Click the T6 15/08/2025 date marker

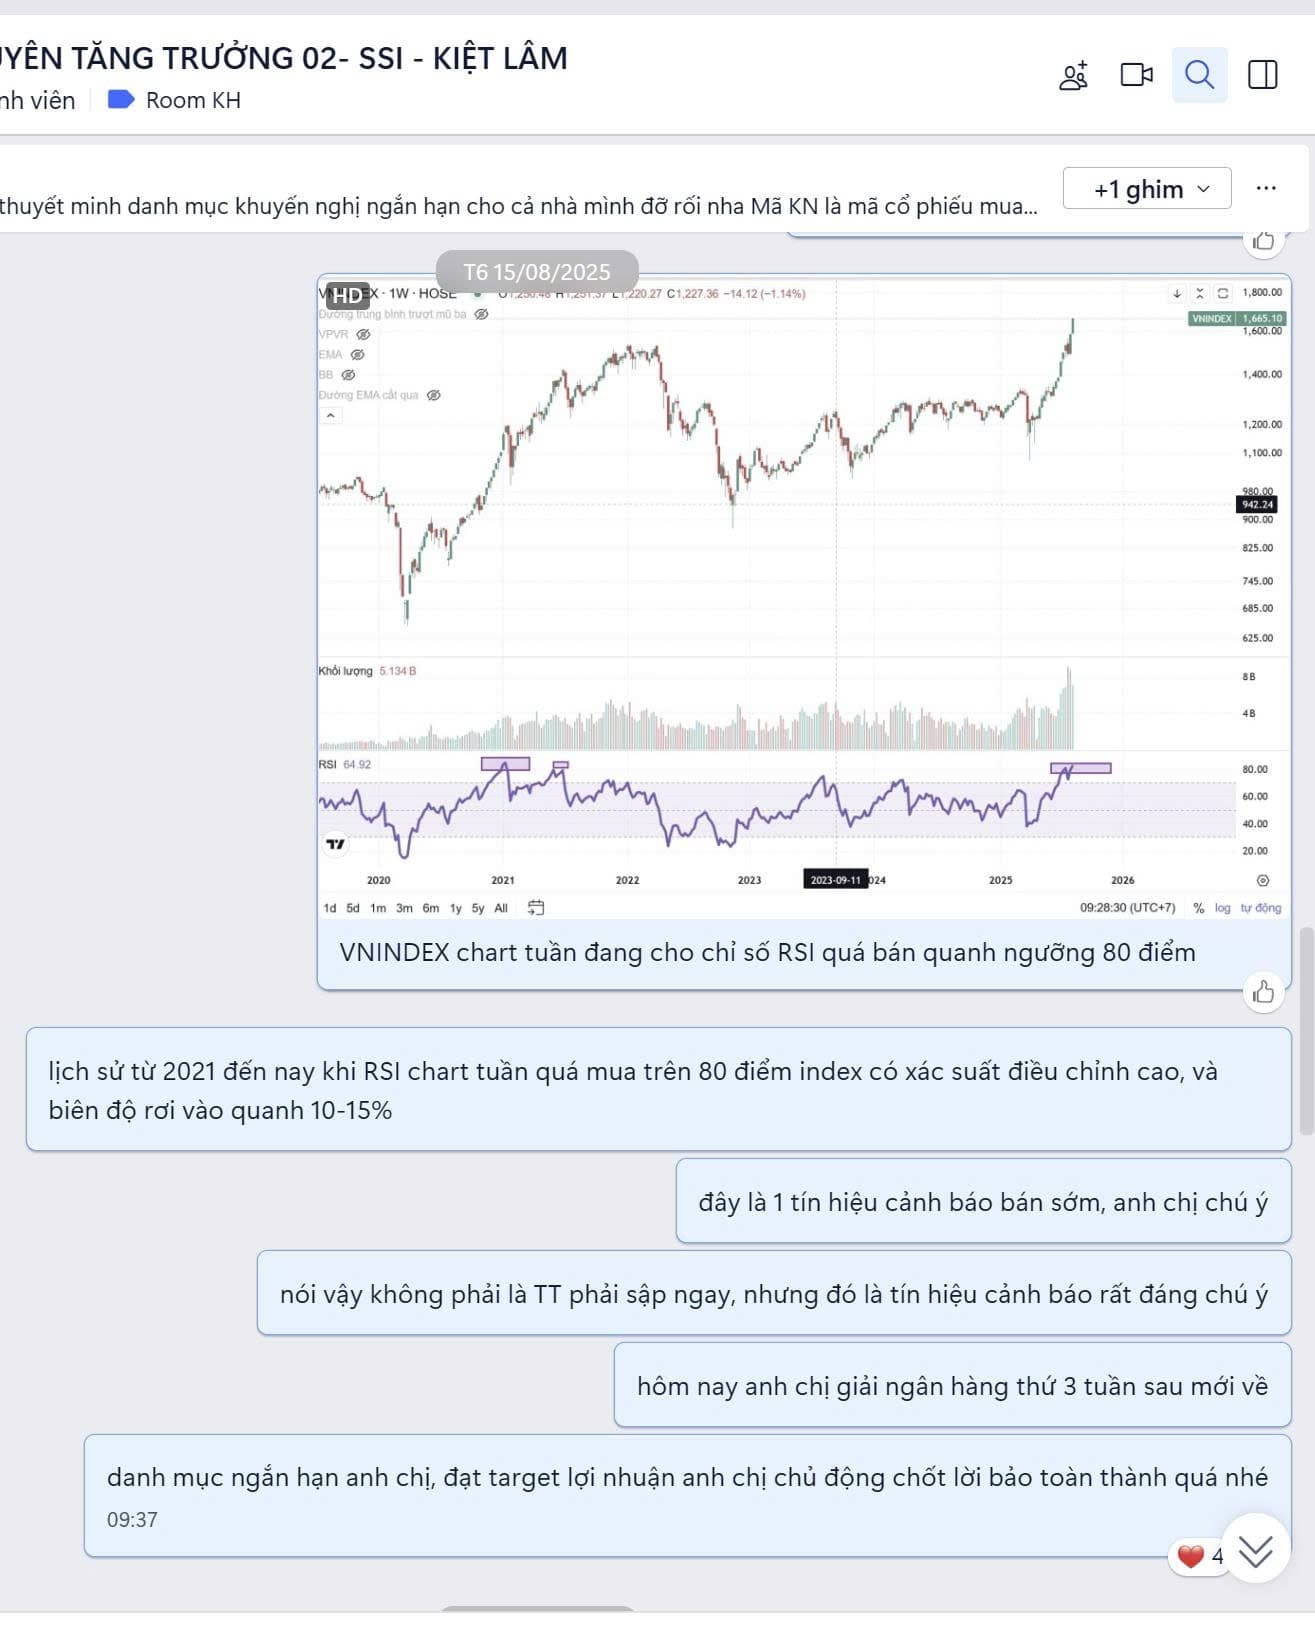click(x=537, y=272)
